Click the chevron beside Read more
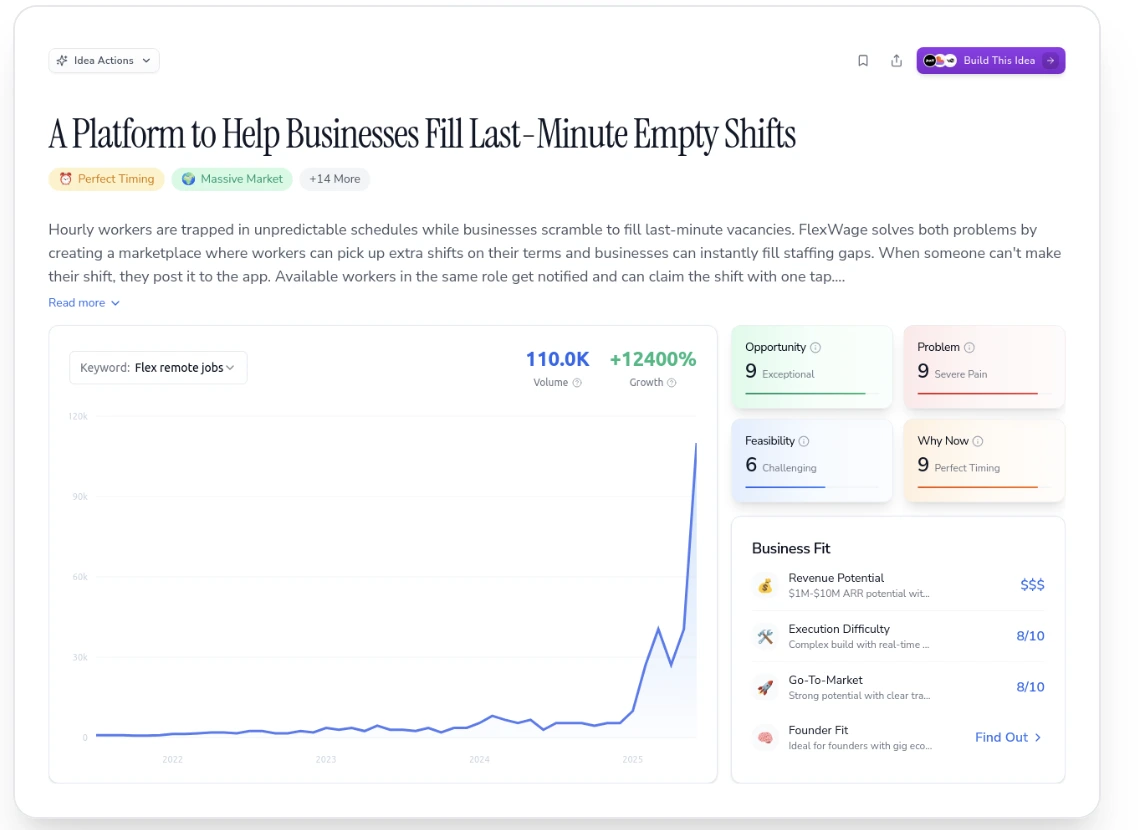 (x=115, y=303)
